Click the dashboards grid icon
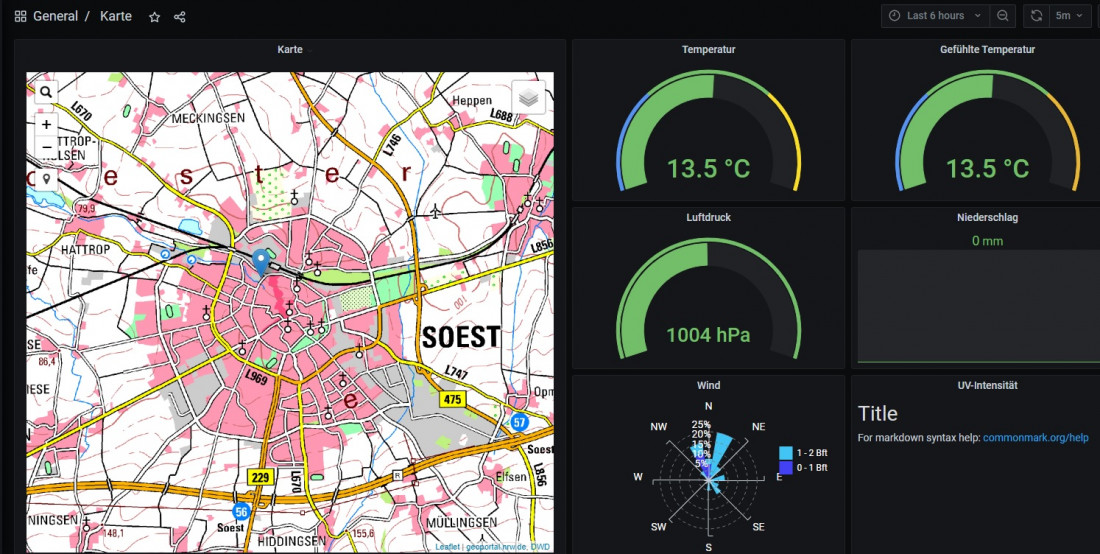Screen dimensions: 1100x554 click(x=20, y=17)
